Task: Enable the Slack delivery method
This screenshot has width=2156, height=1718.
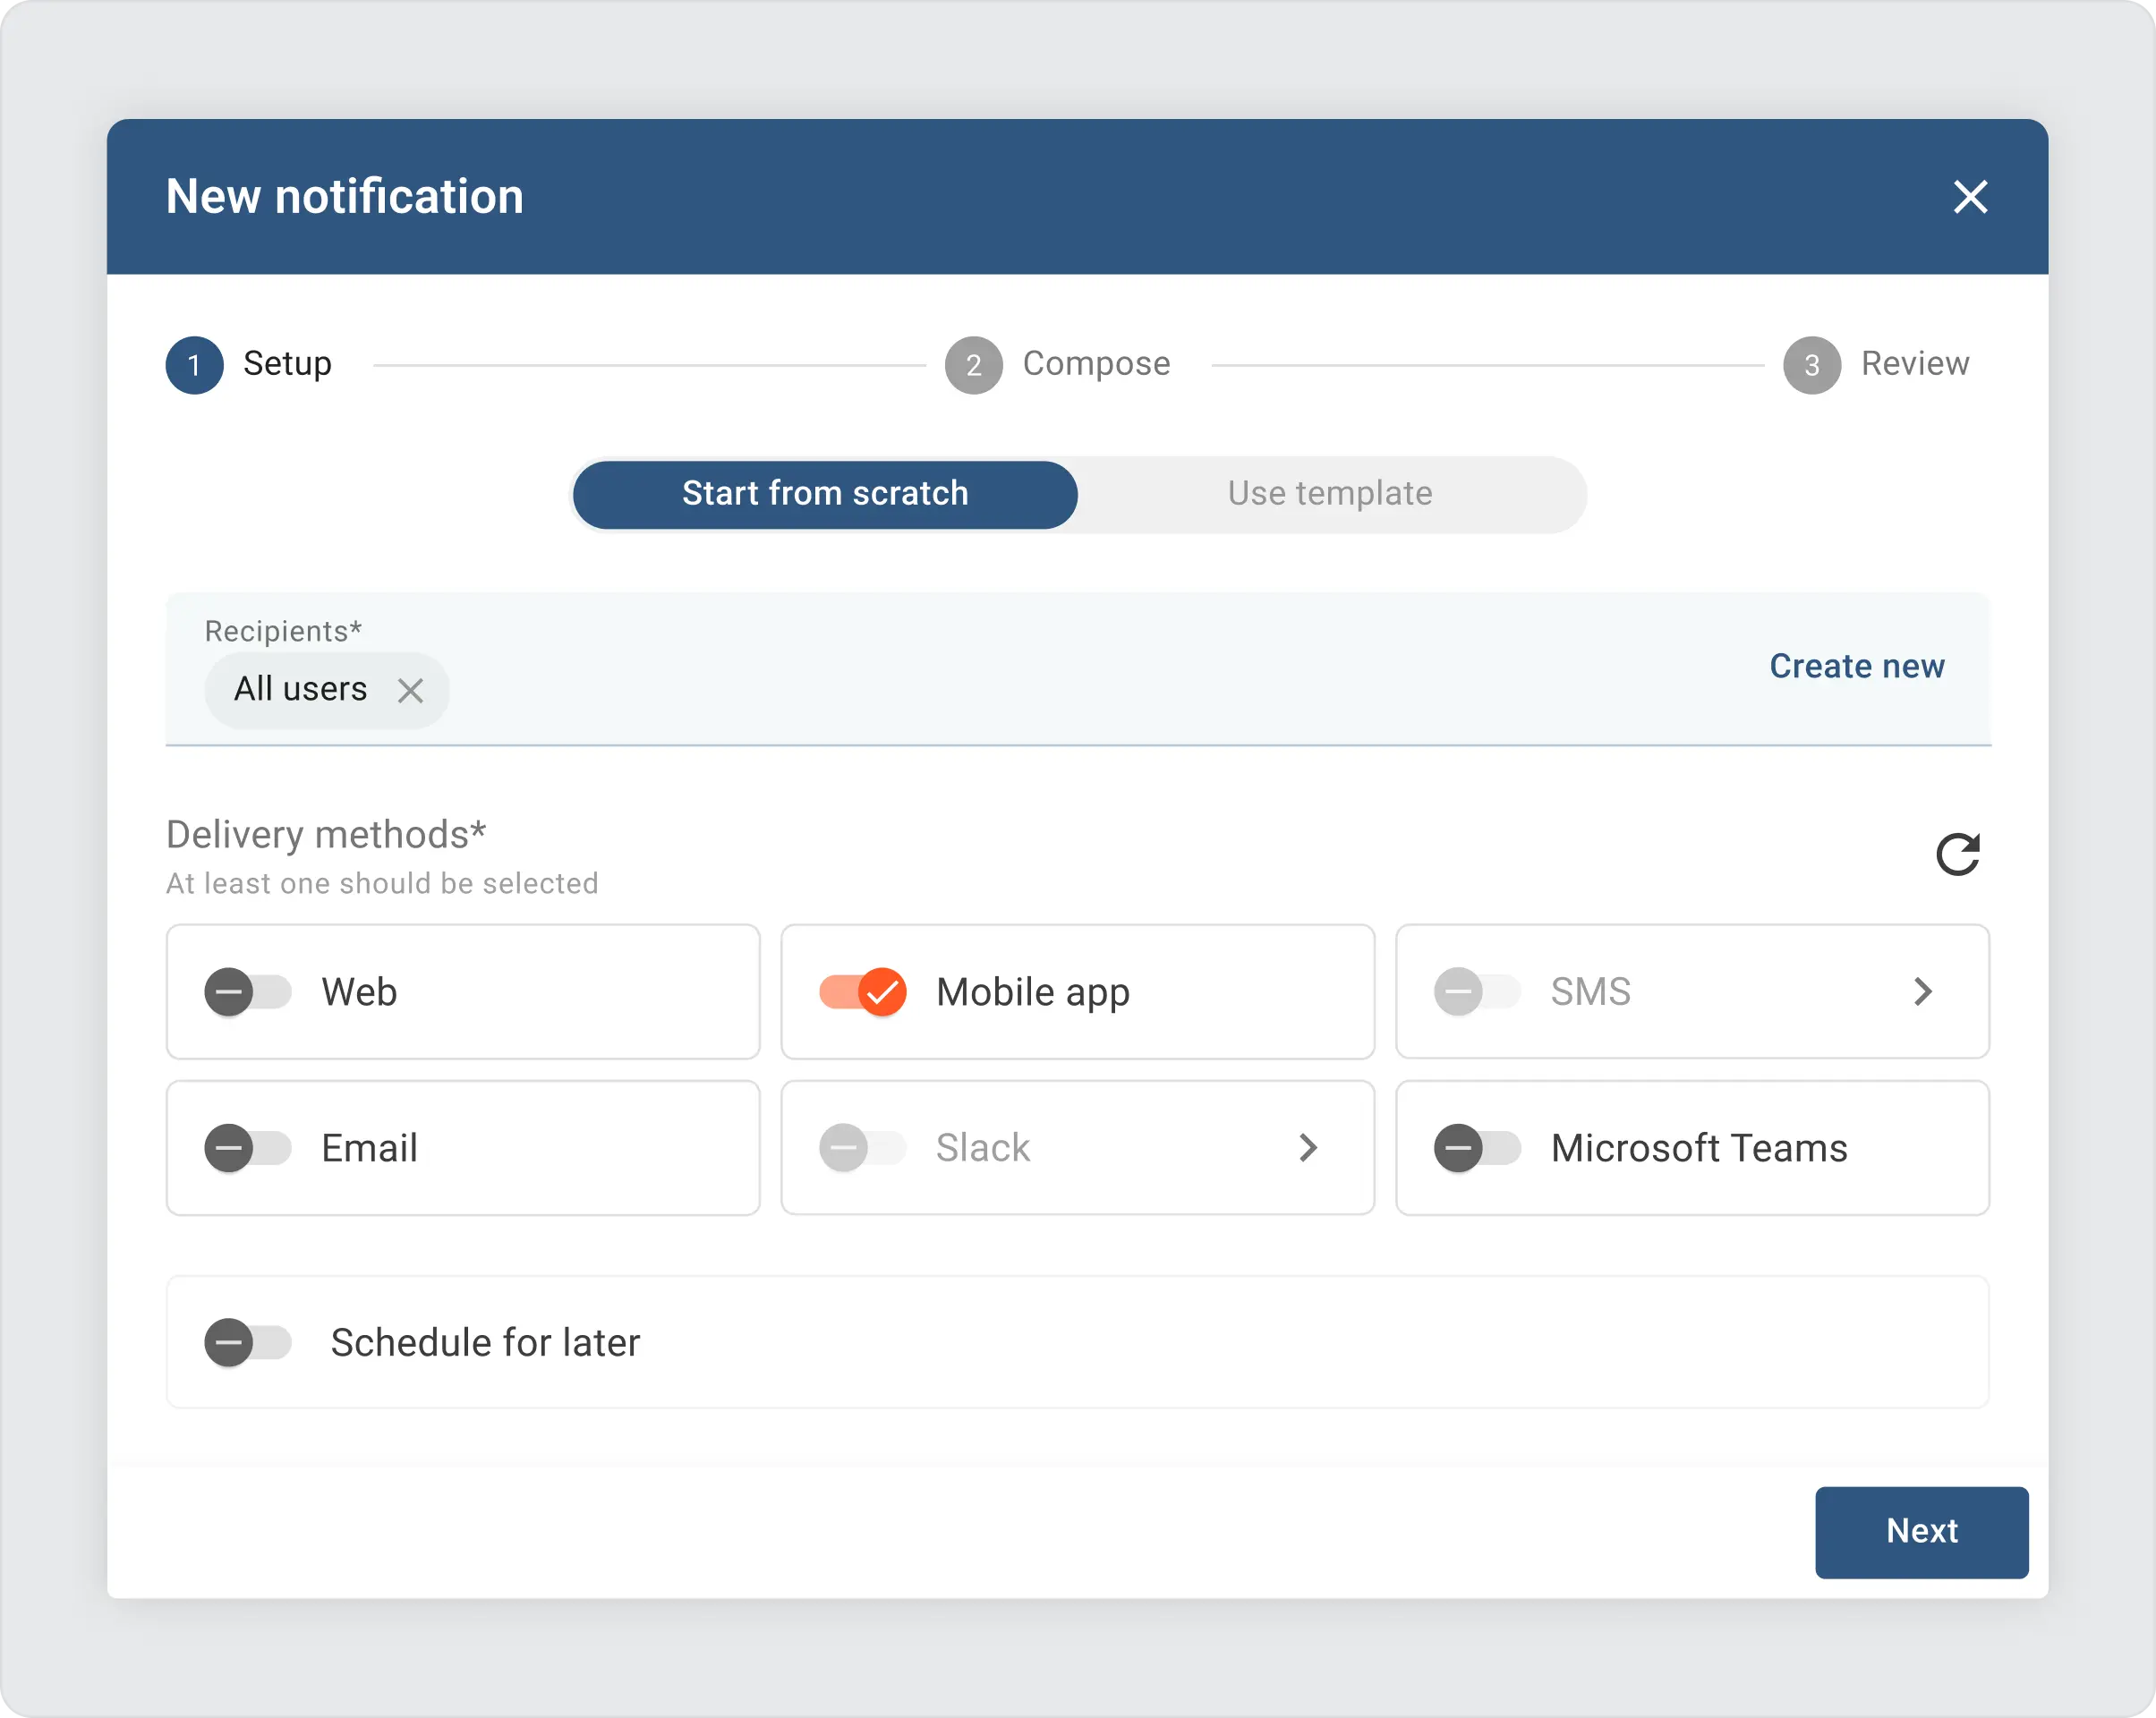Action: 862,1148
